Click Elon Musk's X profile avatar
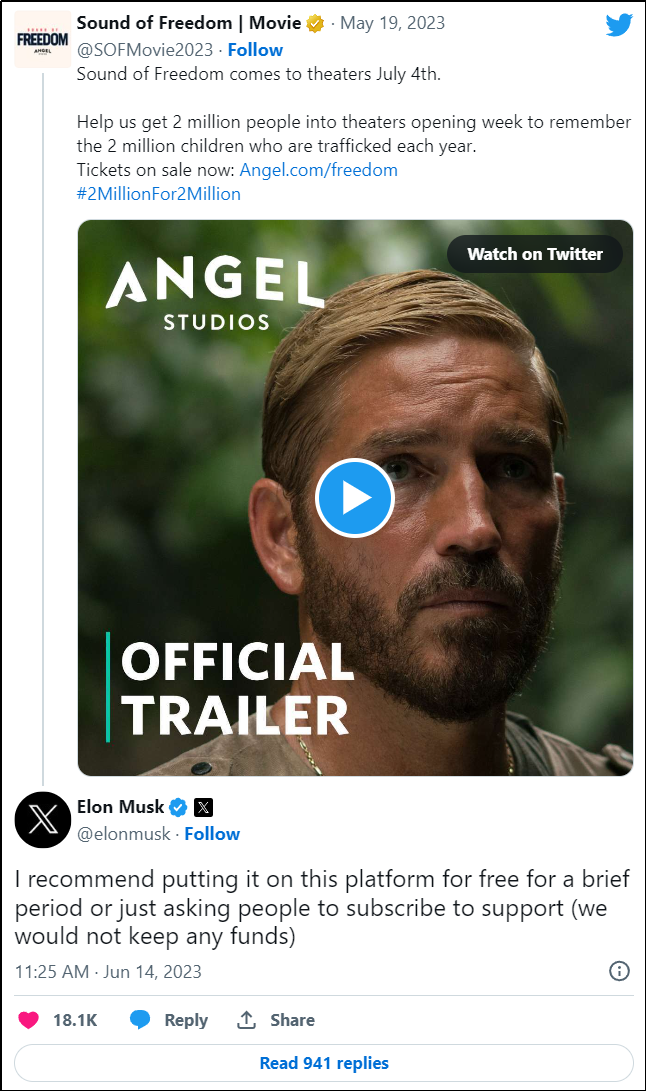The height and width of the screenshot is (1091, 646). point(42,820)
